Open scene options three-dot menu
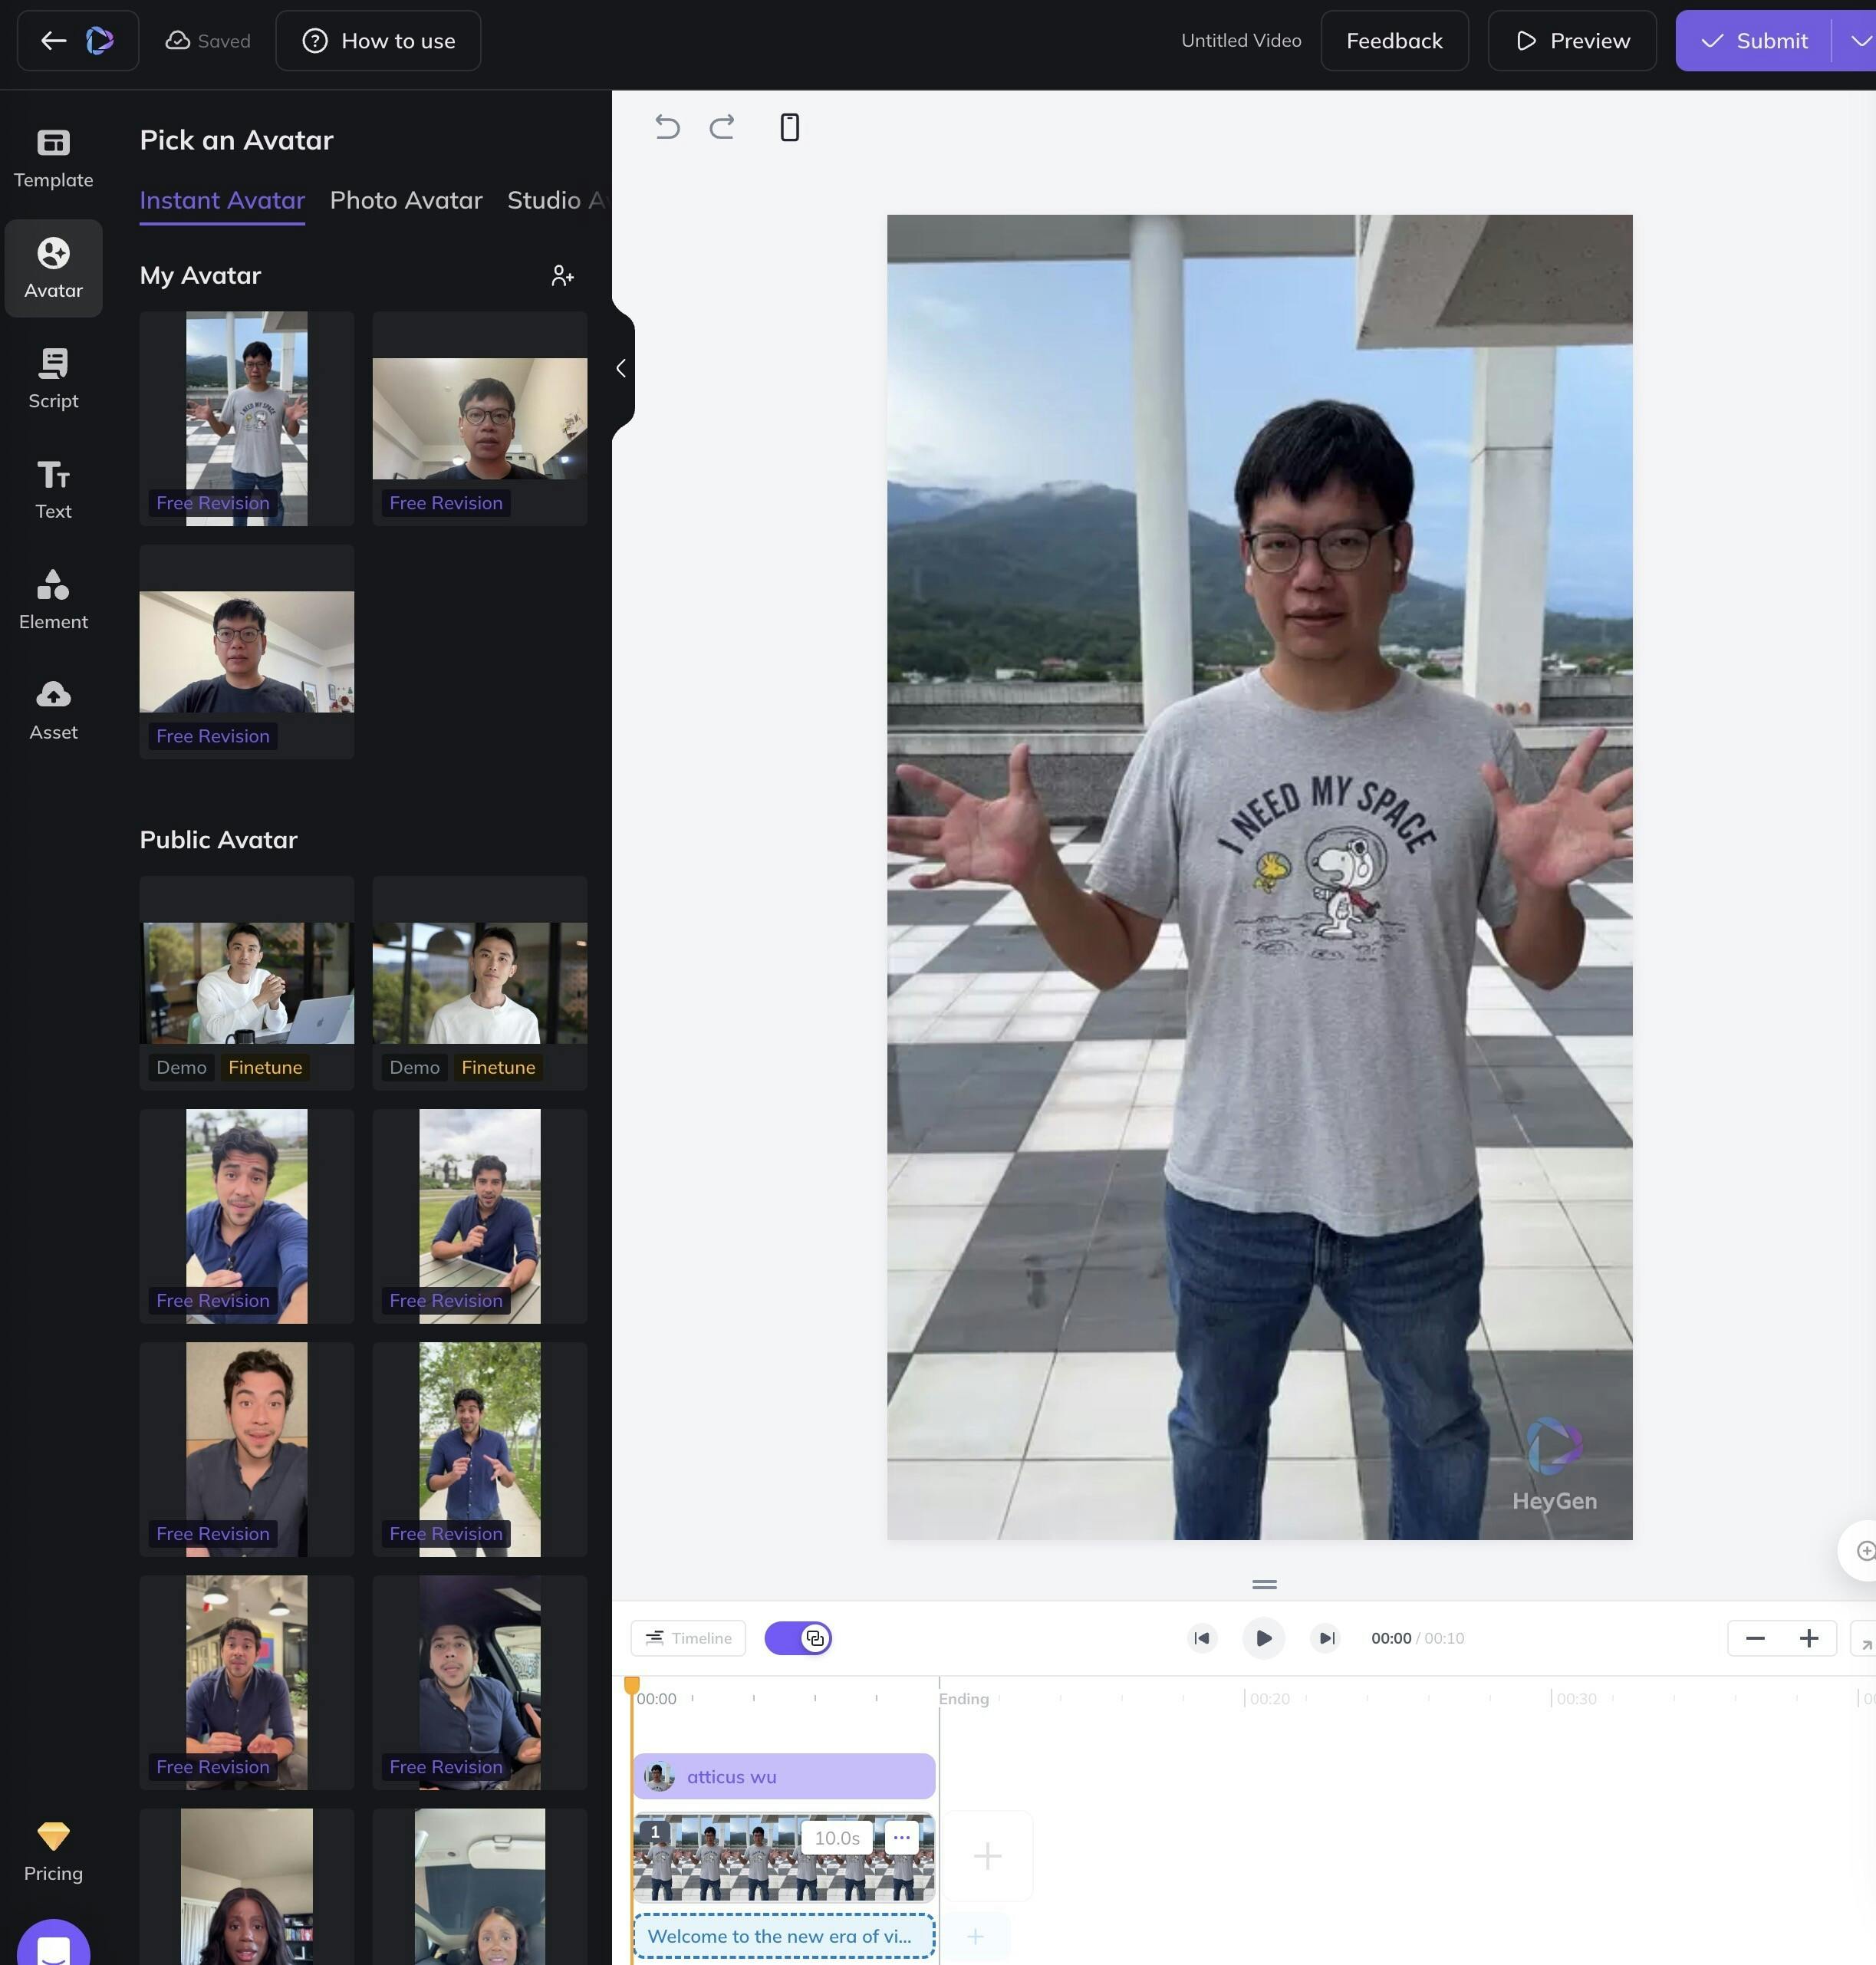Viewport: 1876px width, 1965px height. (x=901, y=1837)
